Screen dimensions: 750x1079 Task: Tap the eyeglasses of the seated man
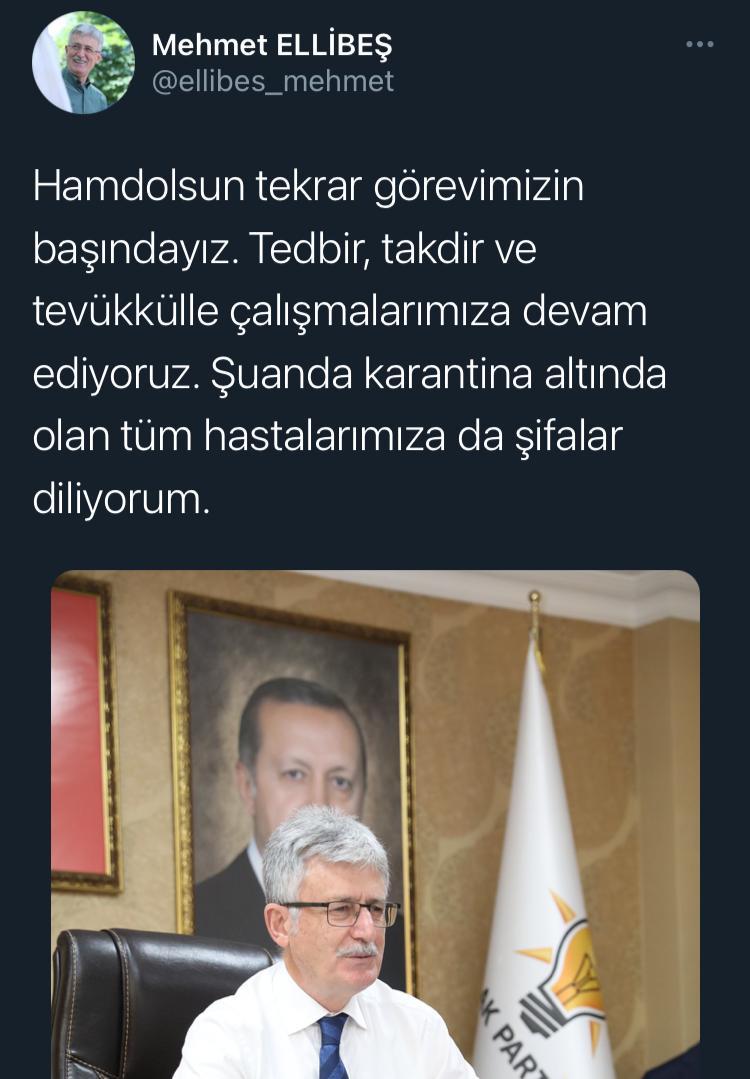click(x=341, y=914)
